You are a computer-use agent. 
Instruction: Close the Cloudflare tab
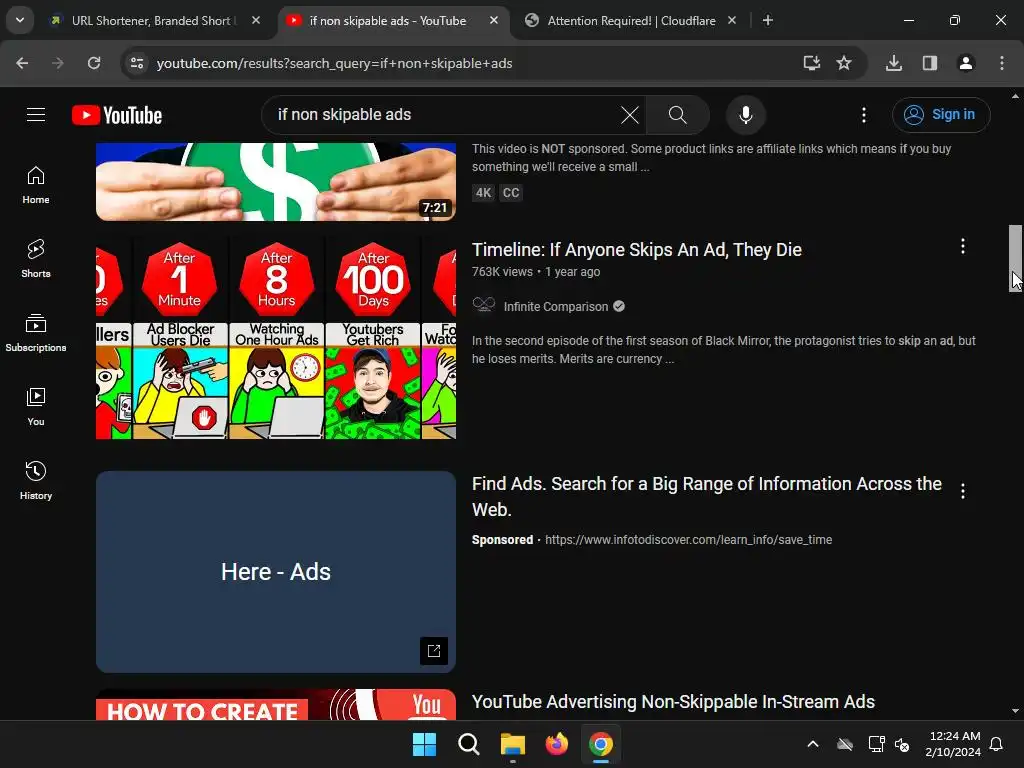point(731,21)
